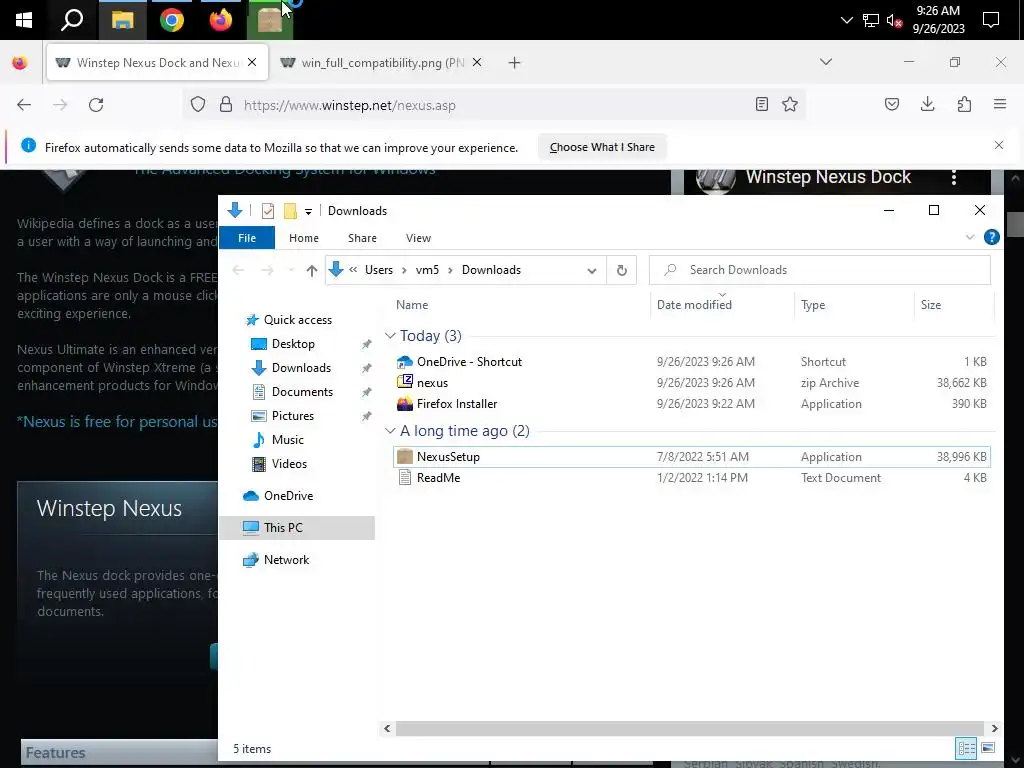Go up one folder level
1024x768 pixels.
pos(312,270)
